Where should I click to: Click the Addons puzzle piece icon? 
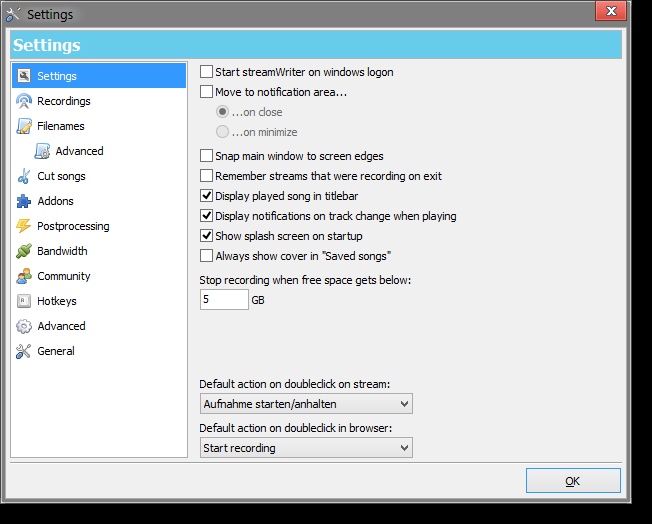pos(24,201)
